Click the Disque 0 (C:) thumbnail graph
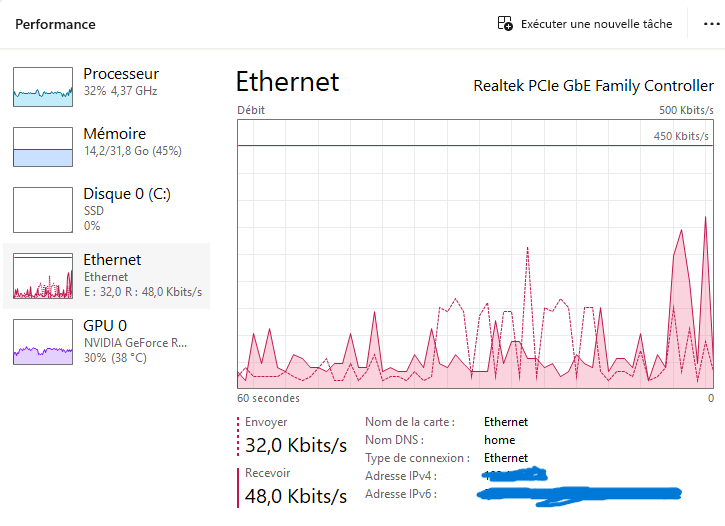The width and height of the screenshot is (725, 526). 43,210
